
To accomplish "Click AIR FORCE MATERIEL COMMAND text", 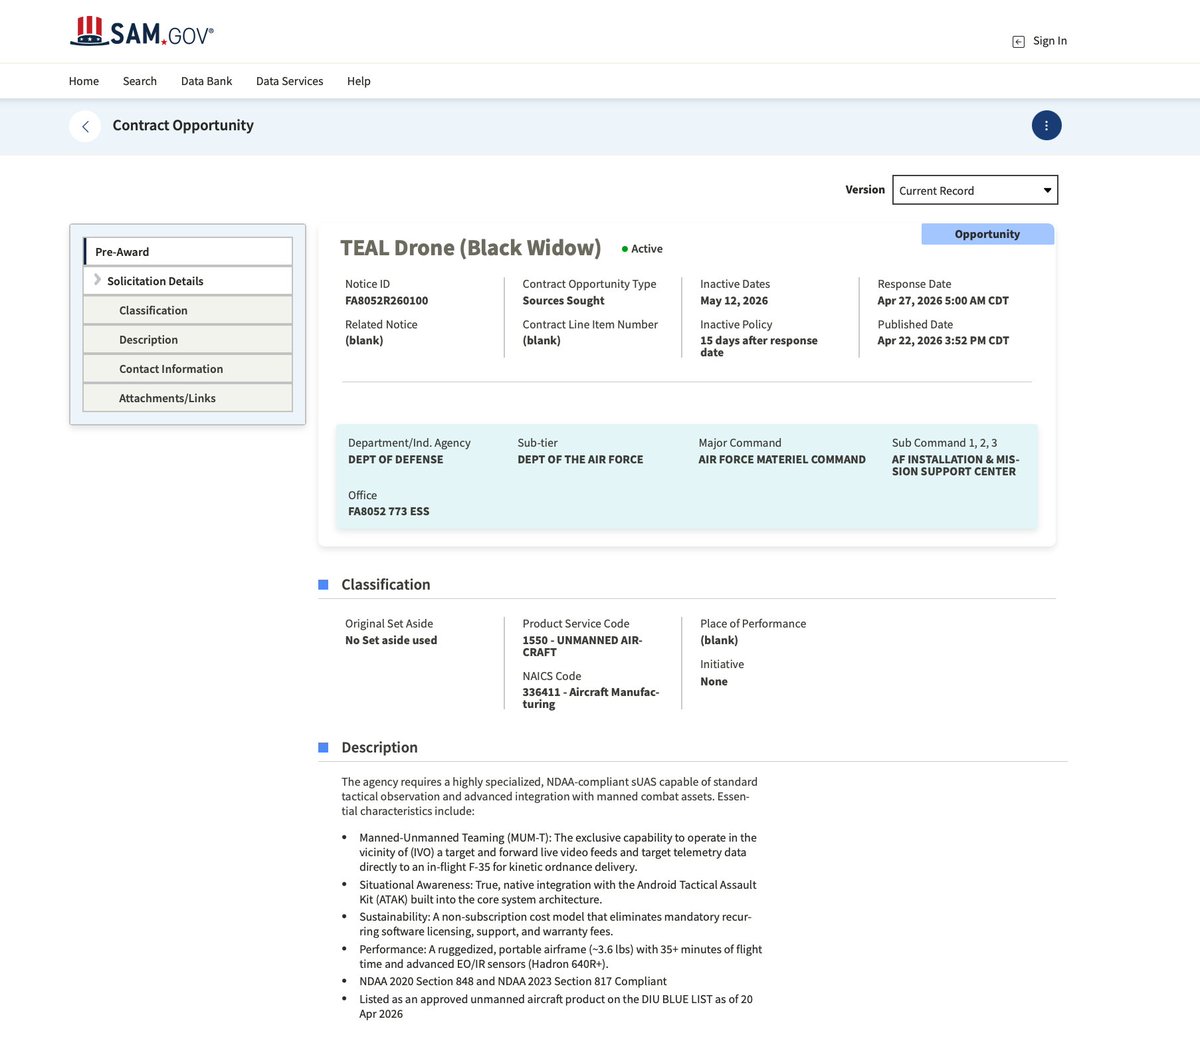I will pos(782,459).
